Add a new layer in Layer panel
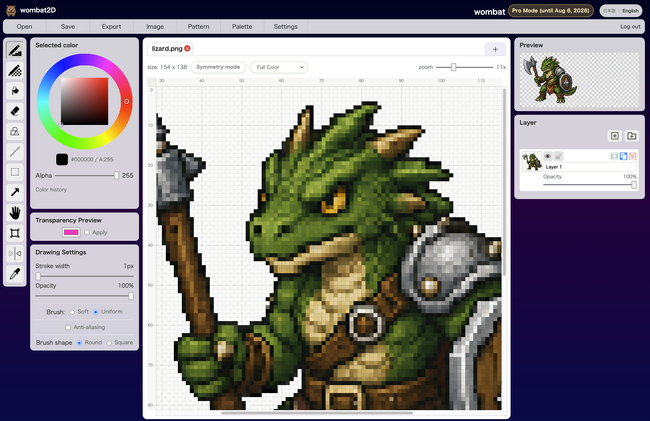This screenshot has height=421, width=650. click(x=615, y=136)
